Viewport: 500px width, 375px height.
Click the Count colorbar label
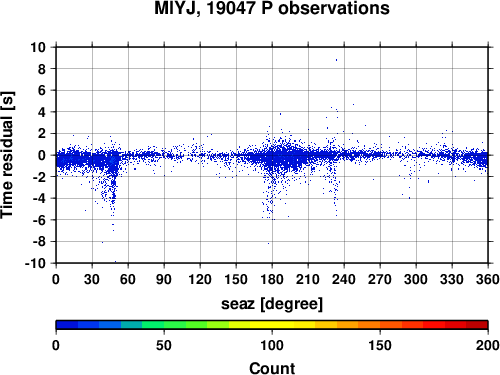coord(272,368)
